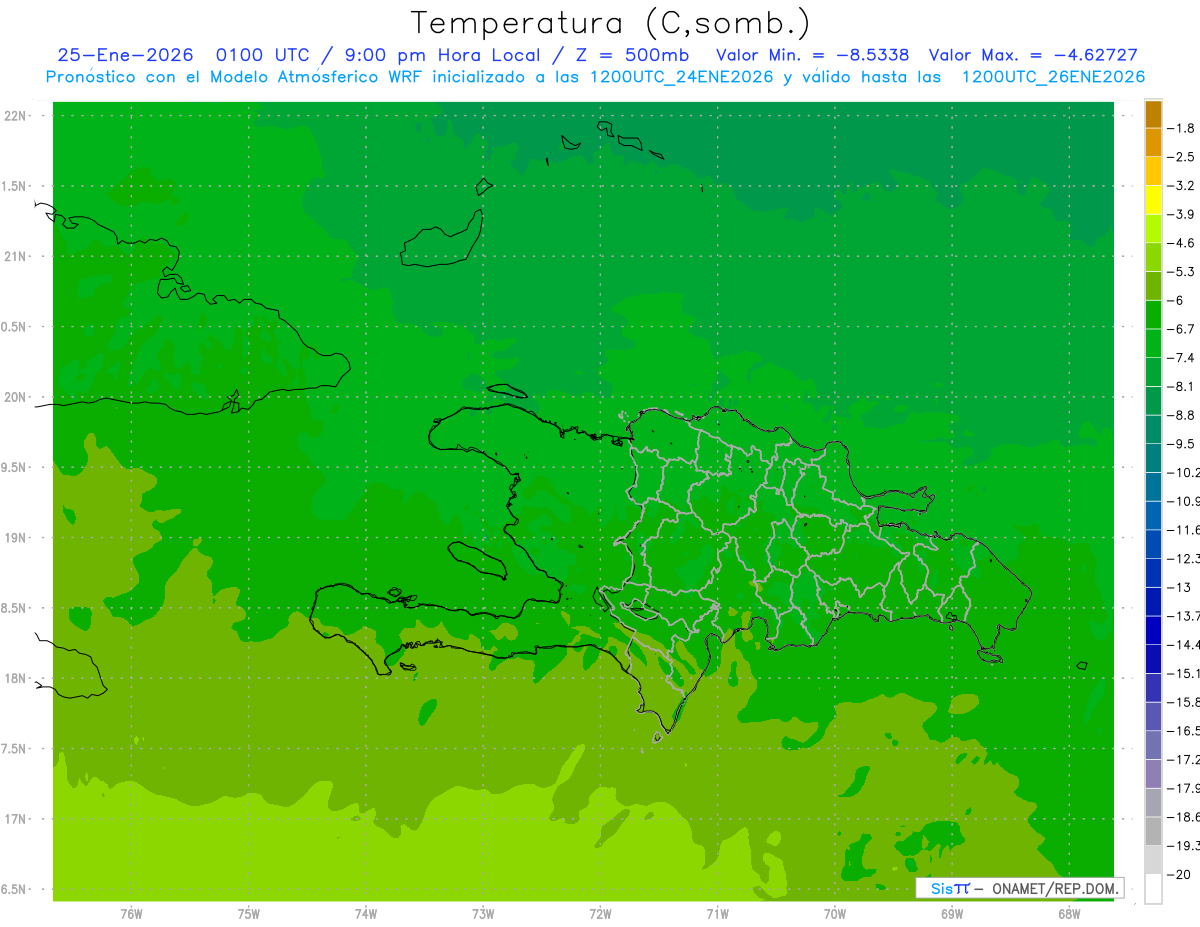
Task: Click the "70W" longitude label
Action: (x=835, y=914)
